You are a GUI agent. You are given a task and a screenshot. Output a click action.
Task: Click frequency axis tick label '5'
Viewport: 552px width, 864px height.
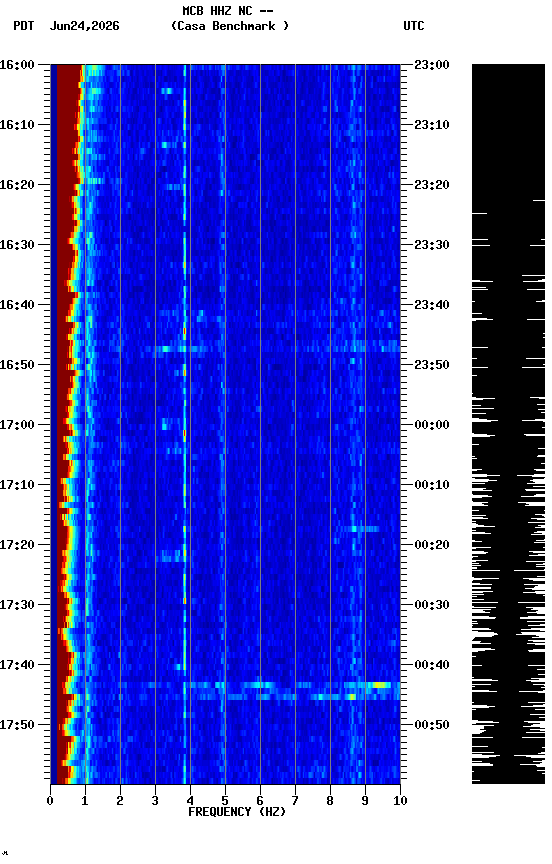tap(225, 801)
